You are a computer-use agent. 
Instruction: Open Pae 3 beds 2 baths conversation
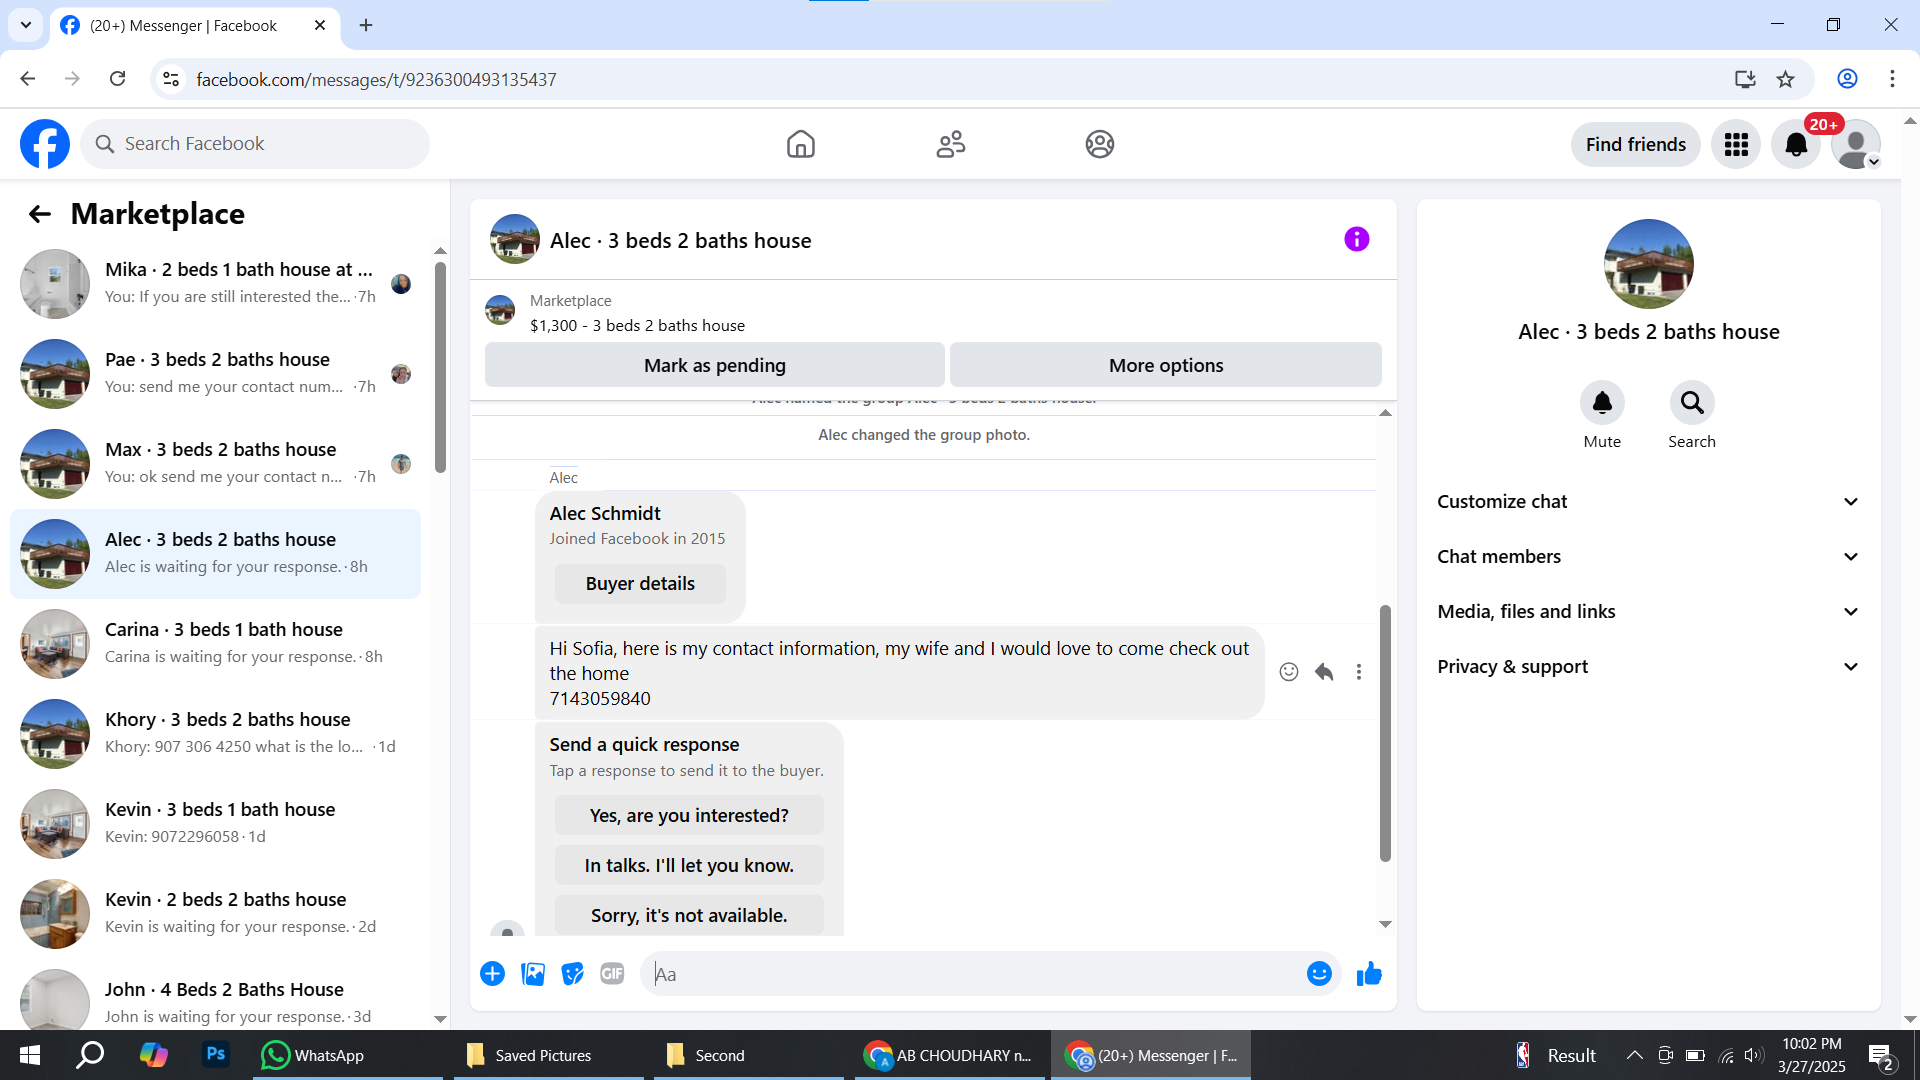tap(215, 374)
